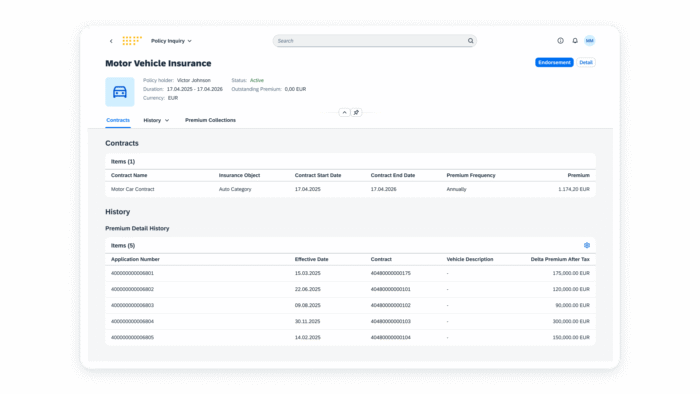Screen dimensions: 700x394
Task: Expand the History tab dropdown arrow
Action: pos(167,120)
